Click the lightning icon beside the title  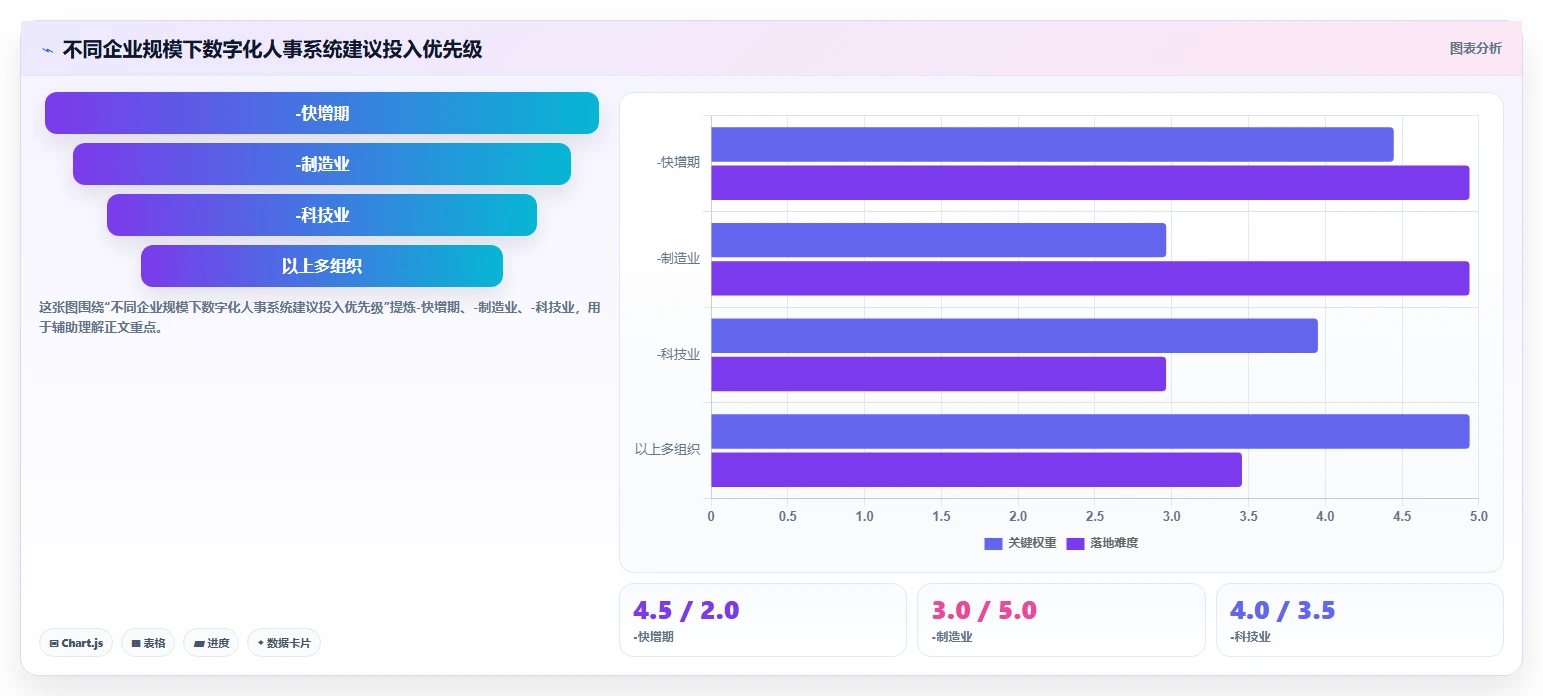(47, 49)
